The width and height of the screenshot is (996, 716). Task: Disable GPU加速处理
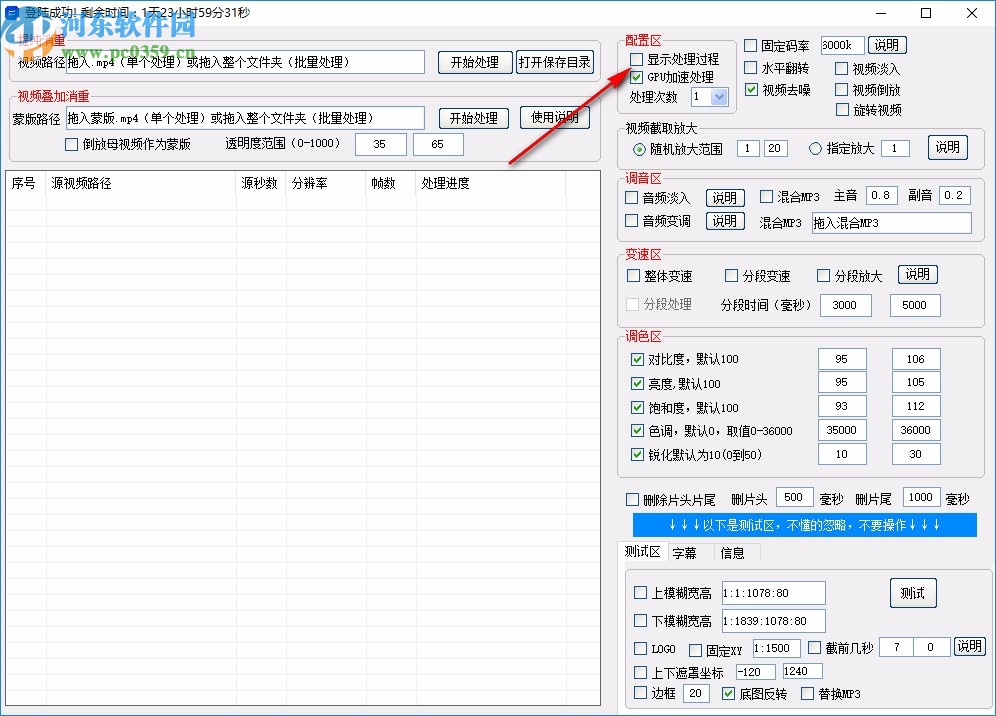635,77
